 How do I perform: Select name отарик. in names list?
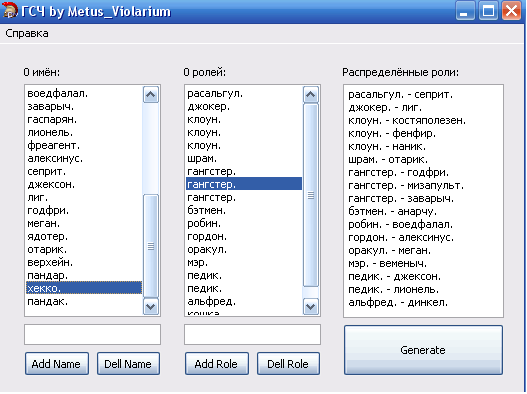84,249
